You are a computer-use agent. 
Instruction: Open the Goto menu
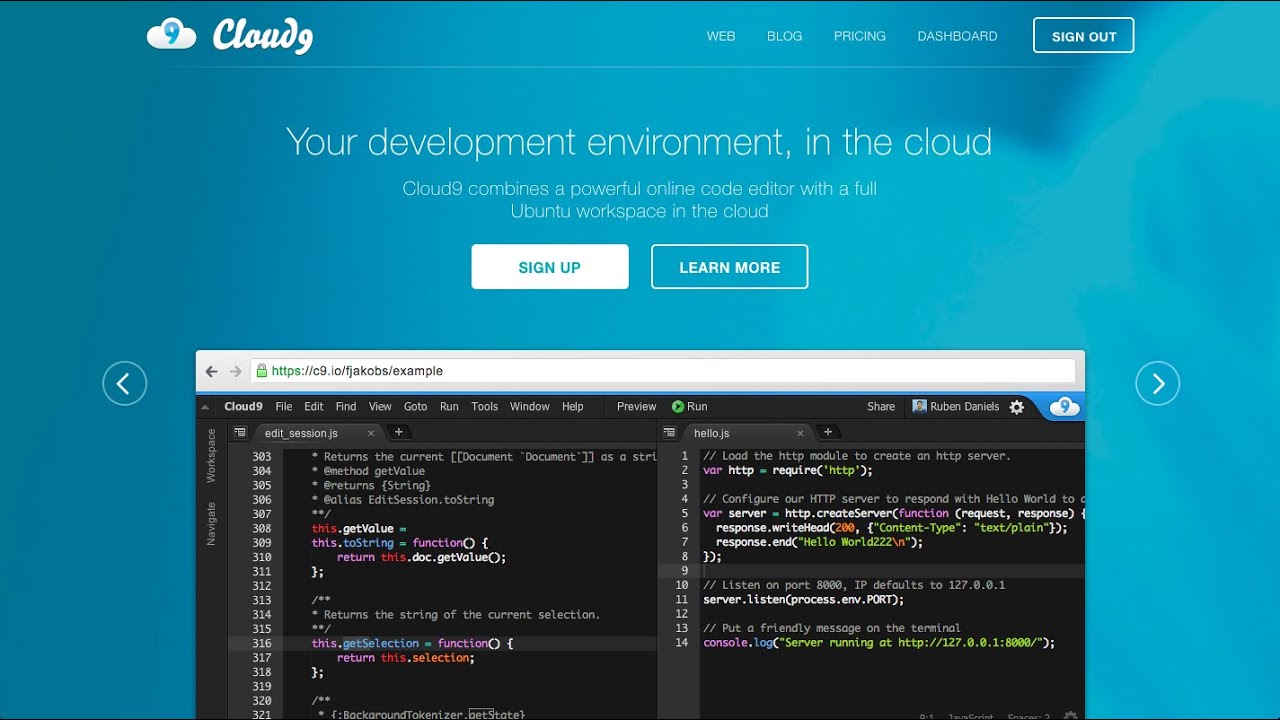point(415,406)
